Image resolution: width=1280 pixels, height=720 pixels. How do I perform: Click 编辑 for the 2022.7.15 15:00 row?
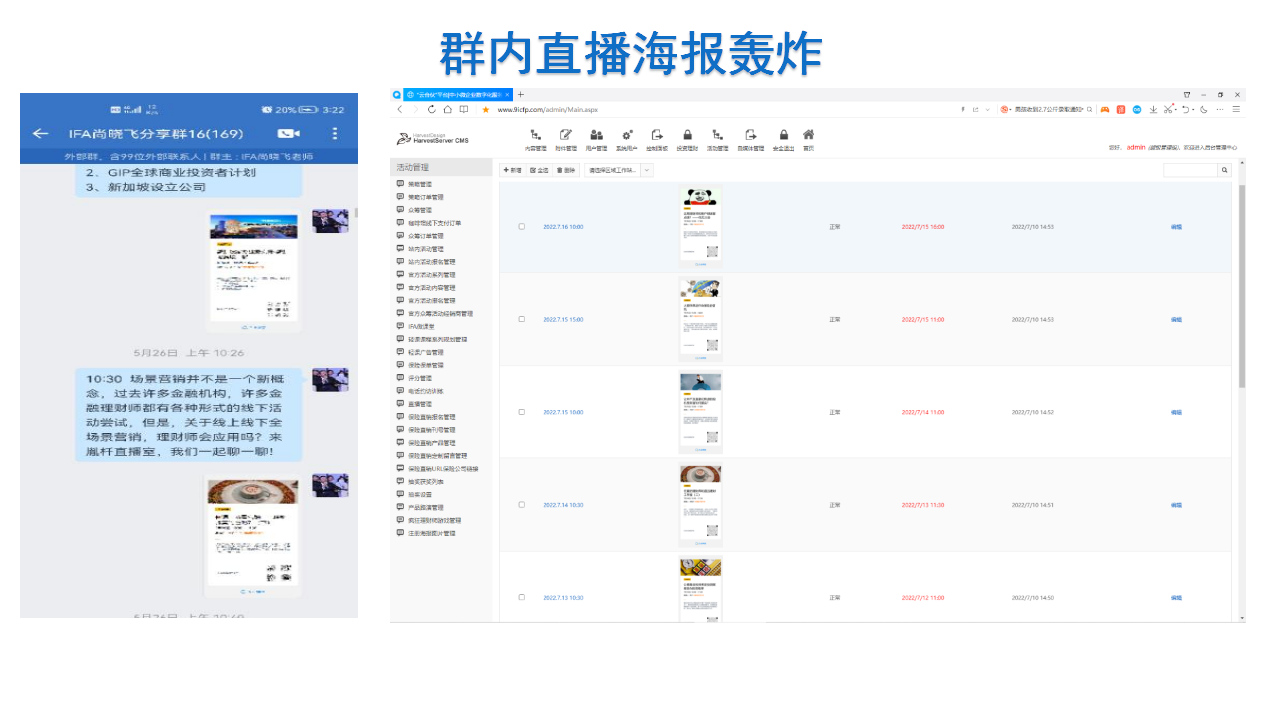[1176, 320]
